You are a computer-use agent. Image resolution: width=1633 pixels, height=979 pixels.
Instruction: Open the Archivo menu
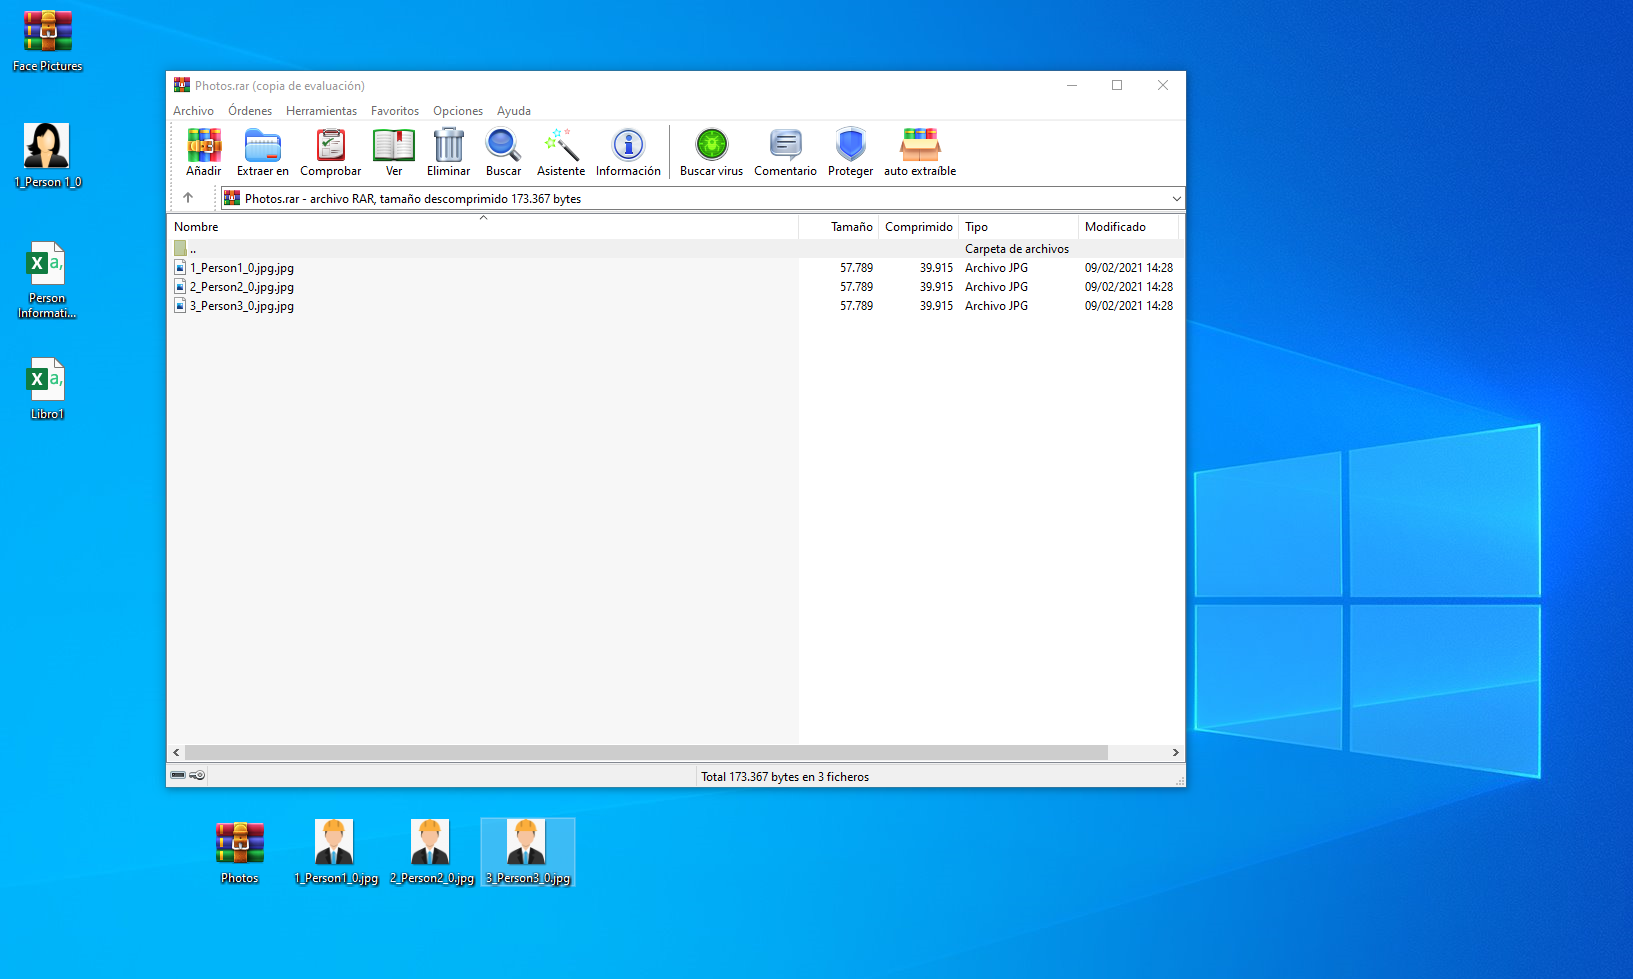[193, 111]
